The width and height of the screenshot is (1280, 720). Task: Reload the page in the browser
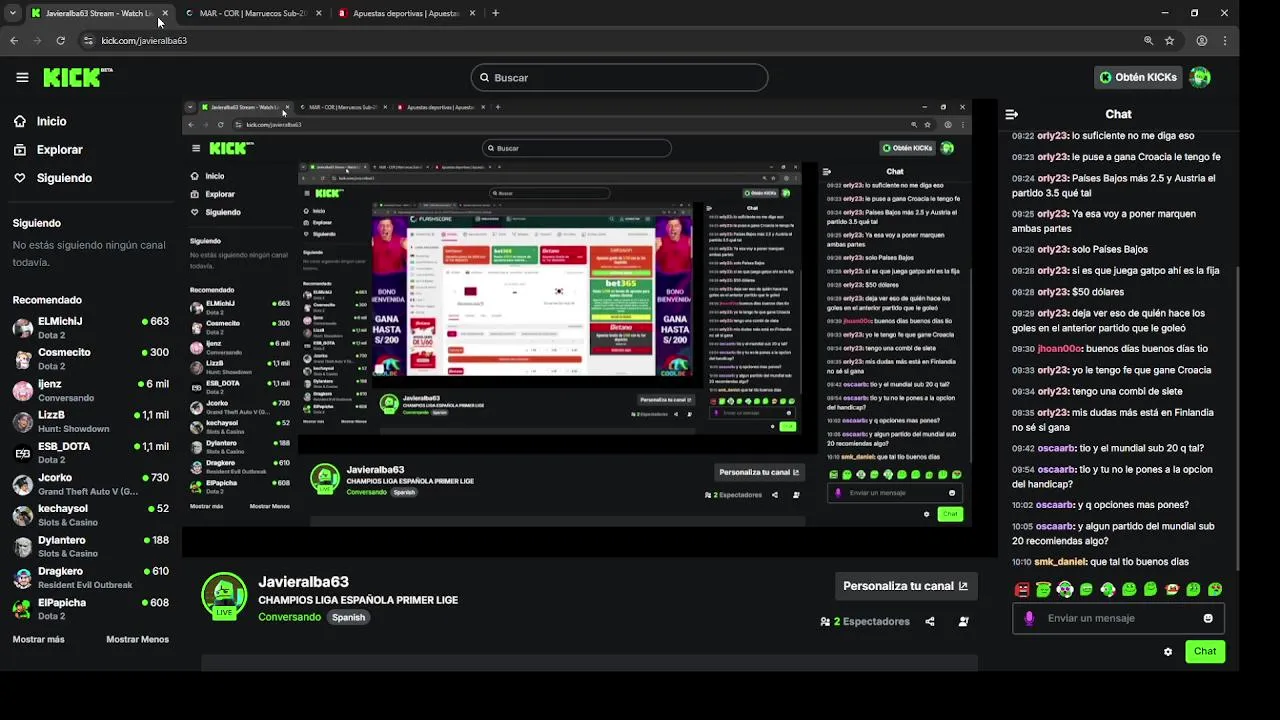click(60, 40)
